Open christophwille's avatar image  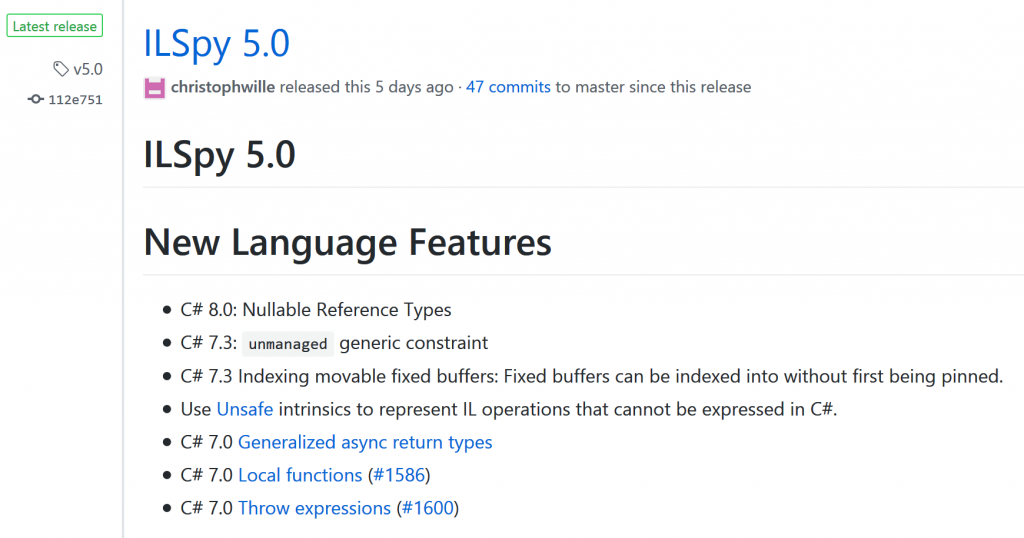(154, 87)
